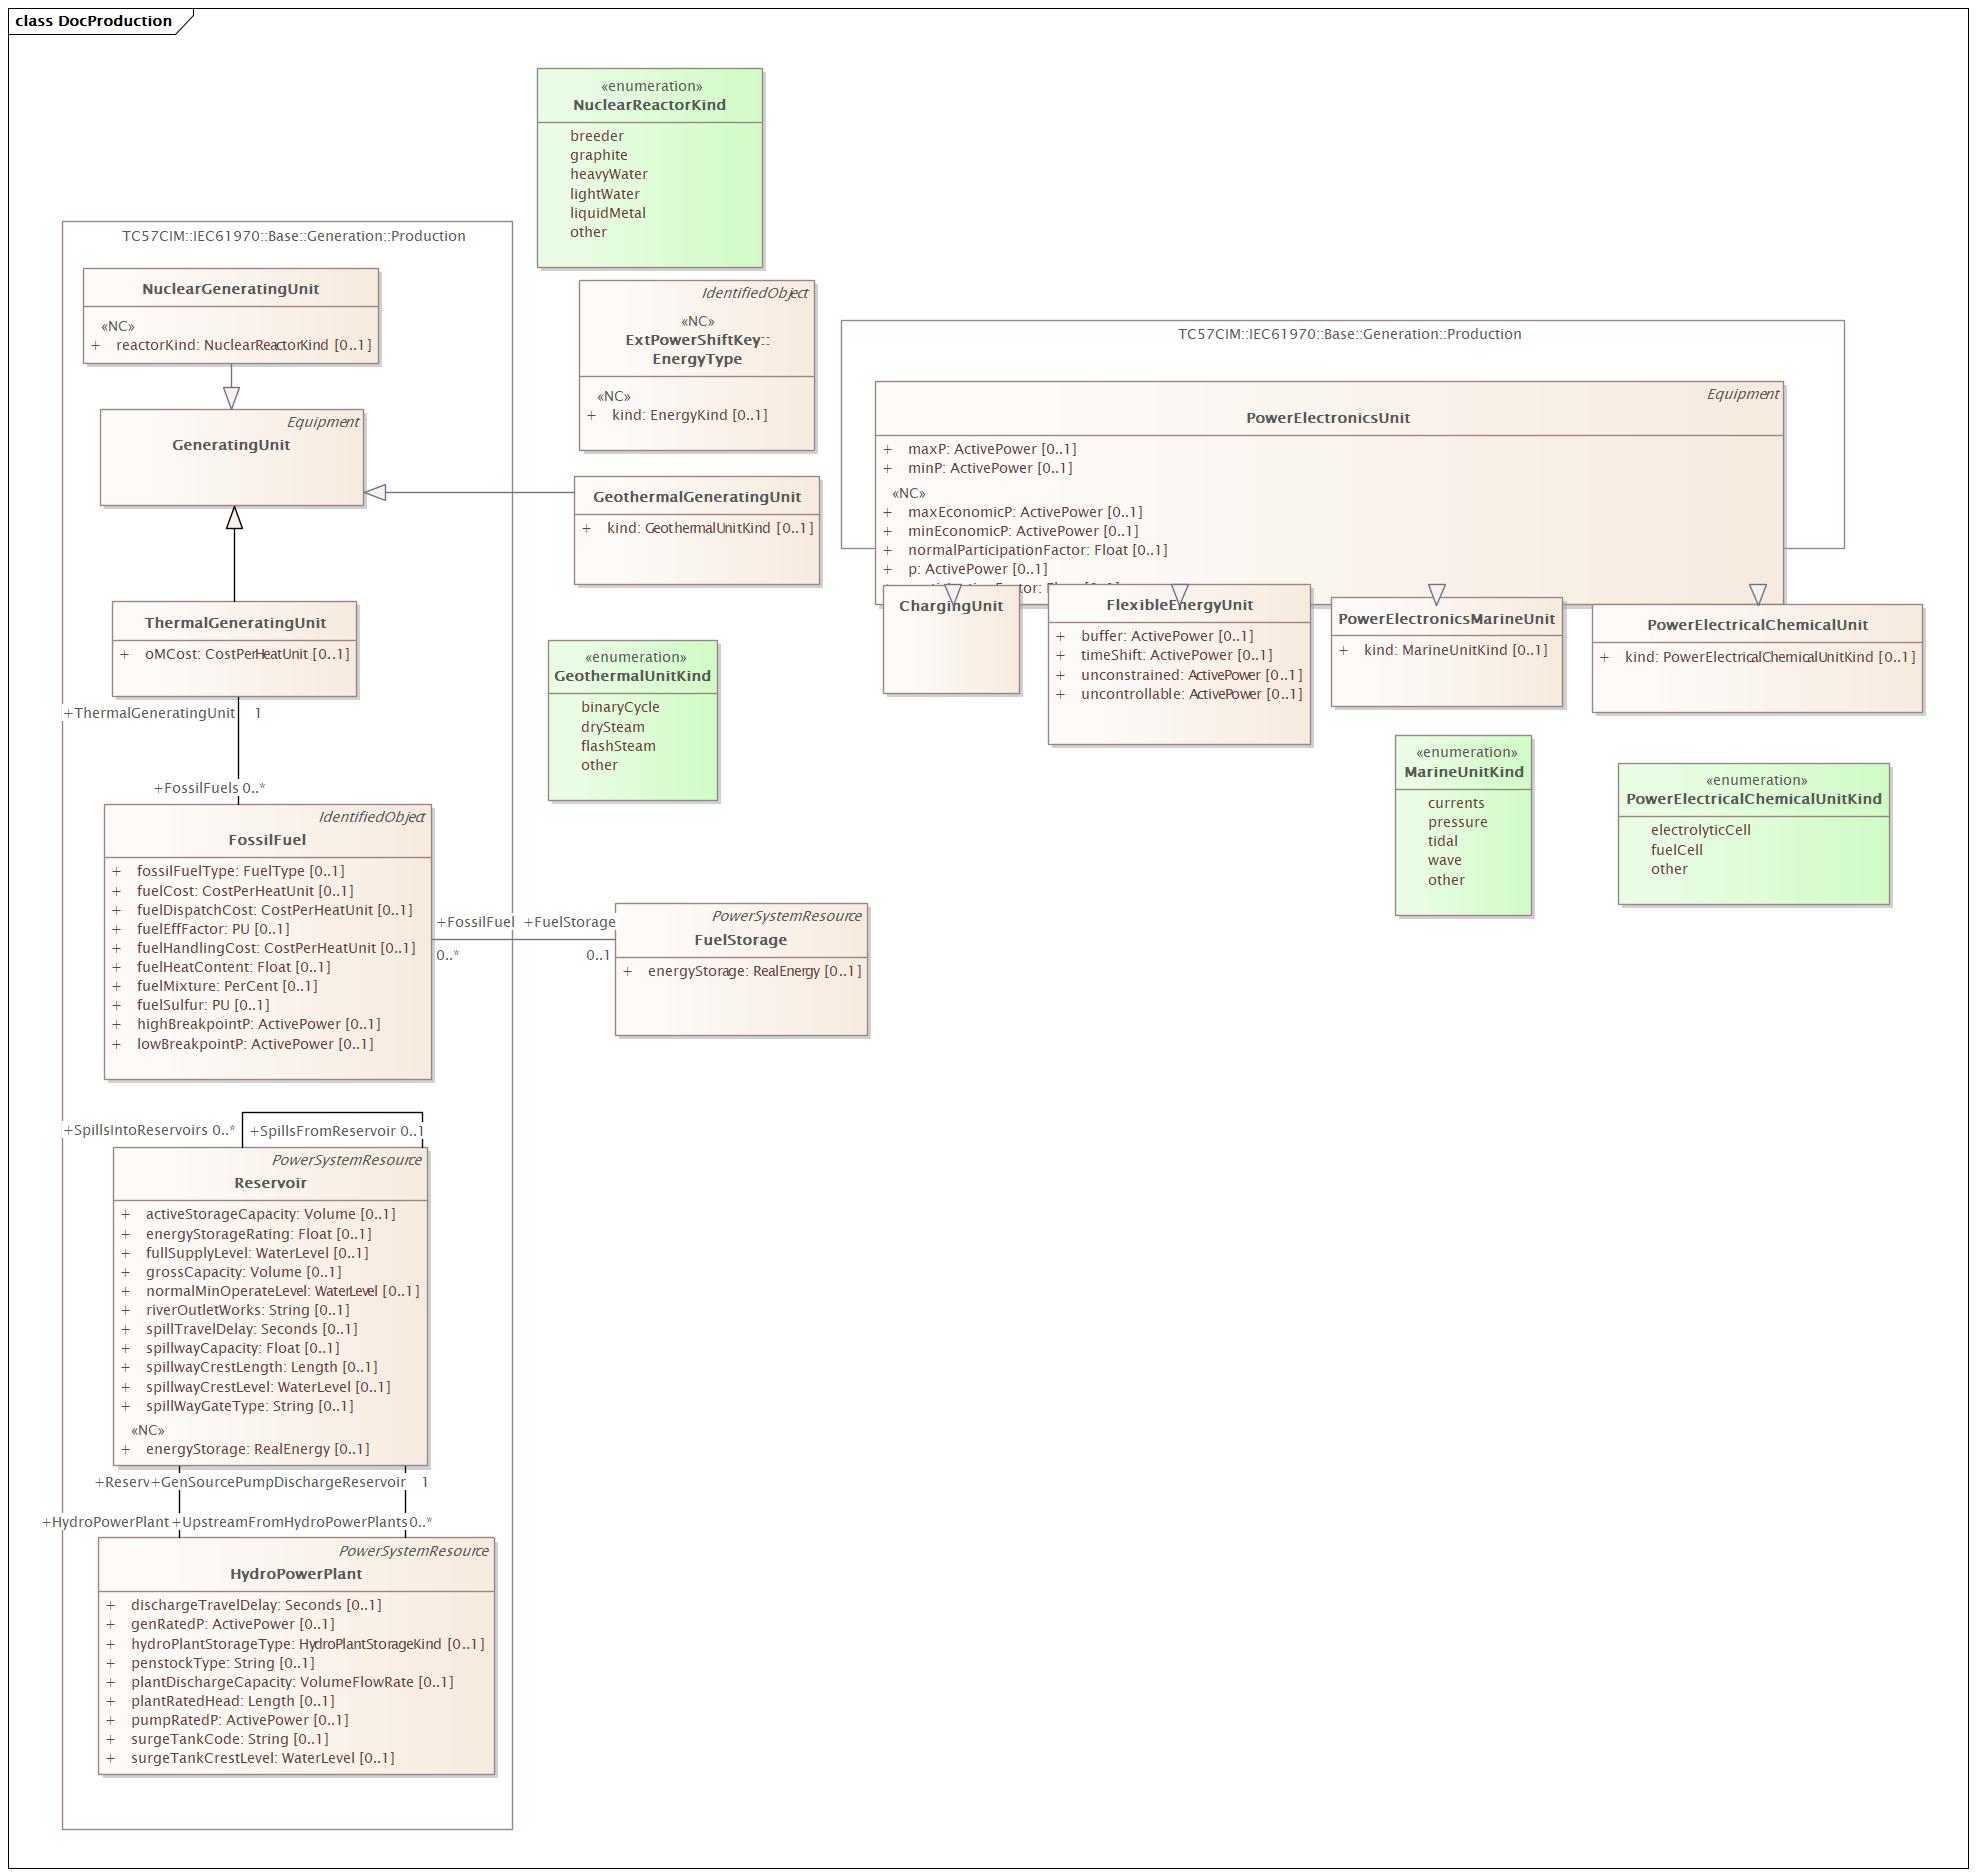Select the PowerElectricalChemicalUnit class title
This screenshot has width=1976, height=1876.
pyautogui.click(x=1758, y=625)
